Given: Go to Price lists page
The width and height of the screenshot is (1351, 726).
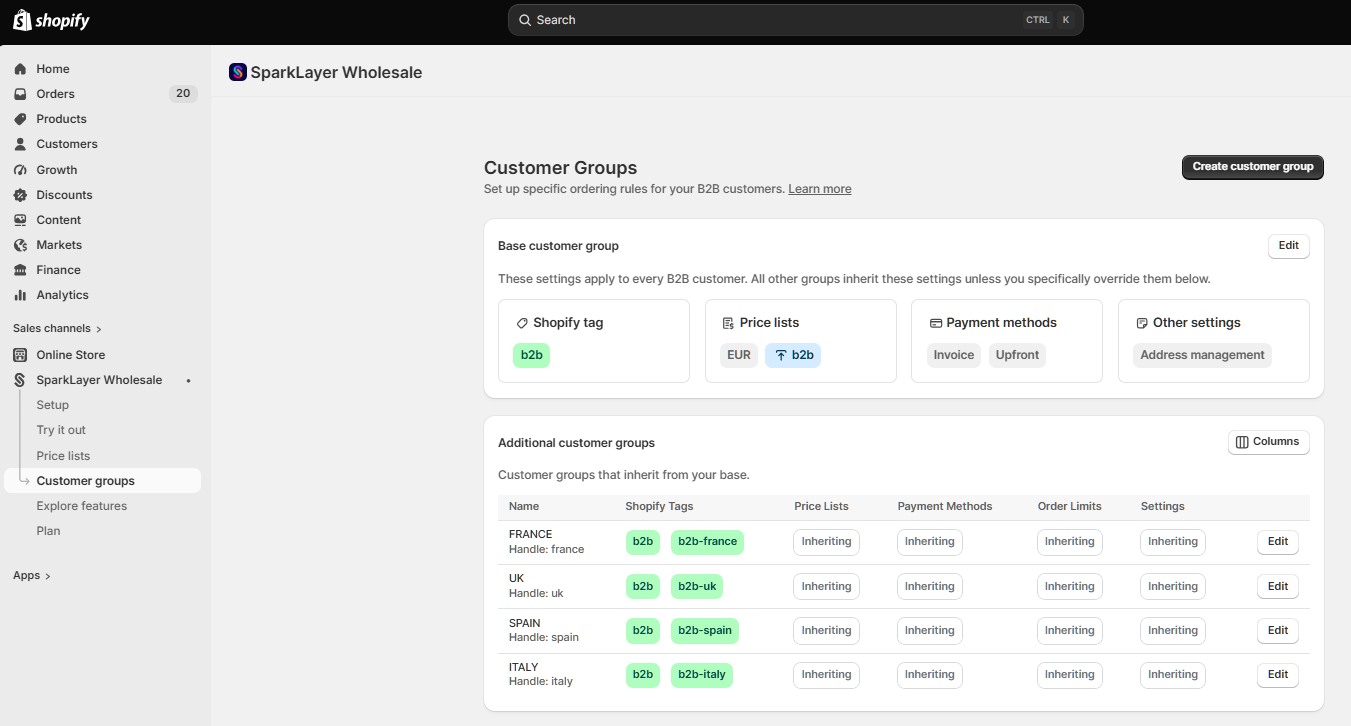Looking at the screenshot, I should [x=63, y=456].
